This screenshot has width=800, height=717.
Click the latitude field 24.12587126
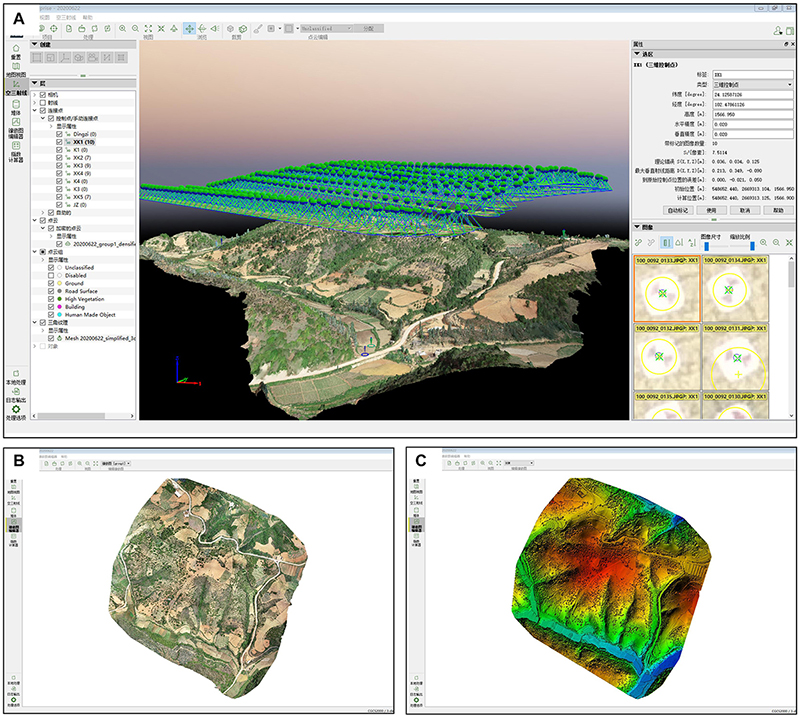pos(753,94)
